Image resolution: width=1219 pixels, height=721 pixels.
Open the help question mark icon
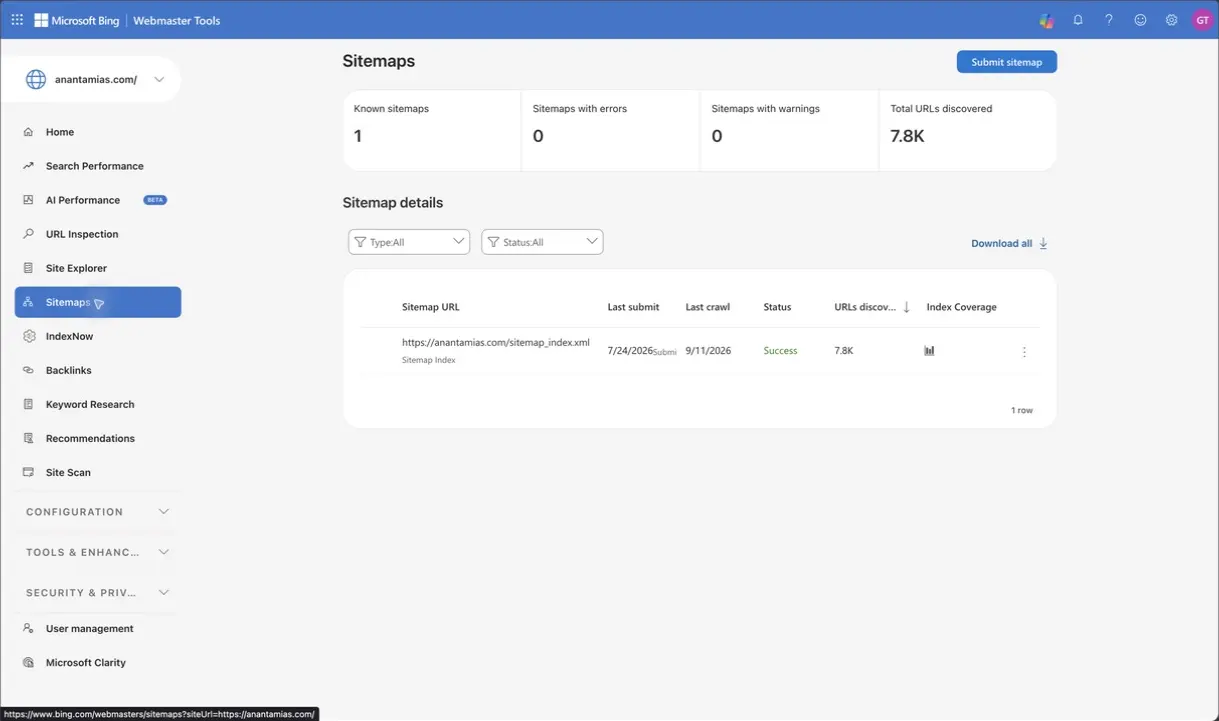(1109, 20)
